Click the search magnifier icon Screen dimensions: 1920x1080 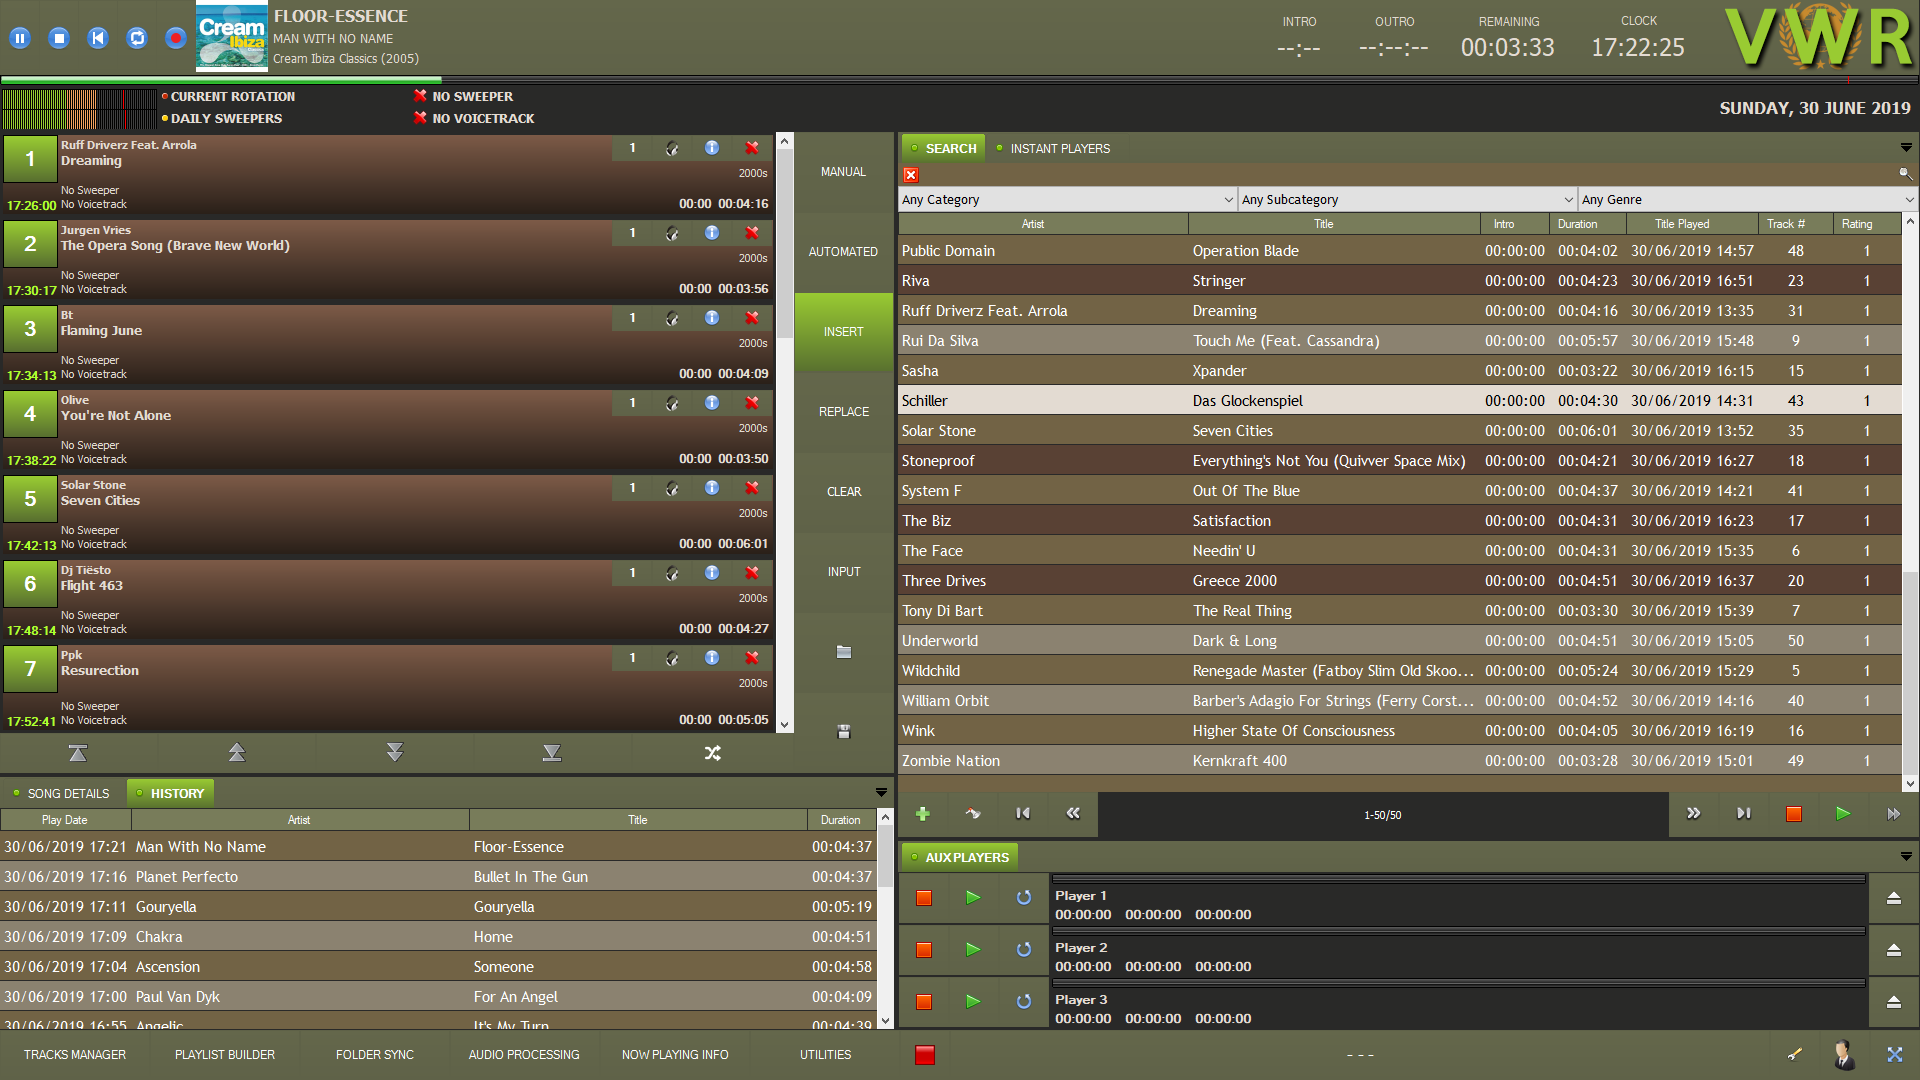click(1906, 174)
